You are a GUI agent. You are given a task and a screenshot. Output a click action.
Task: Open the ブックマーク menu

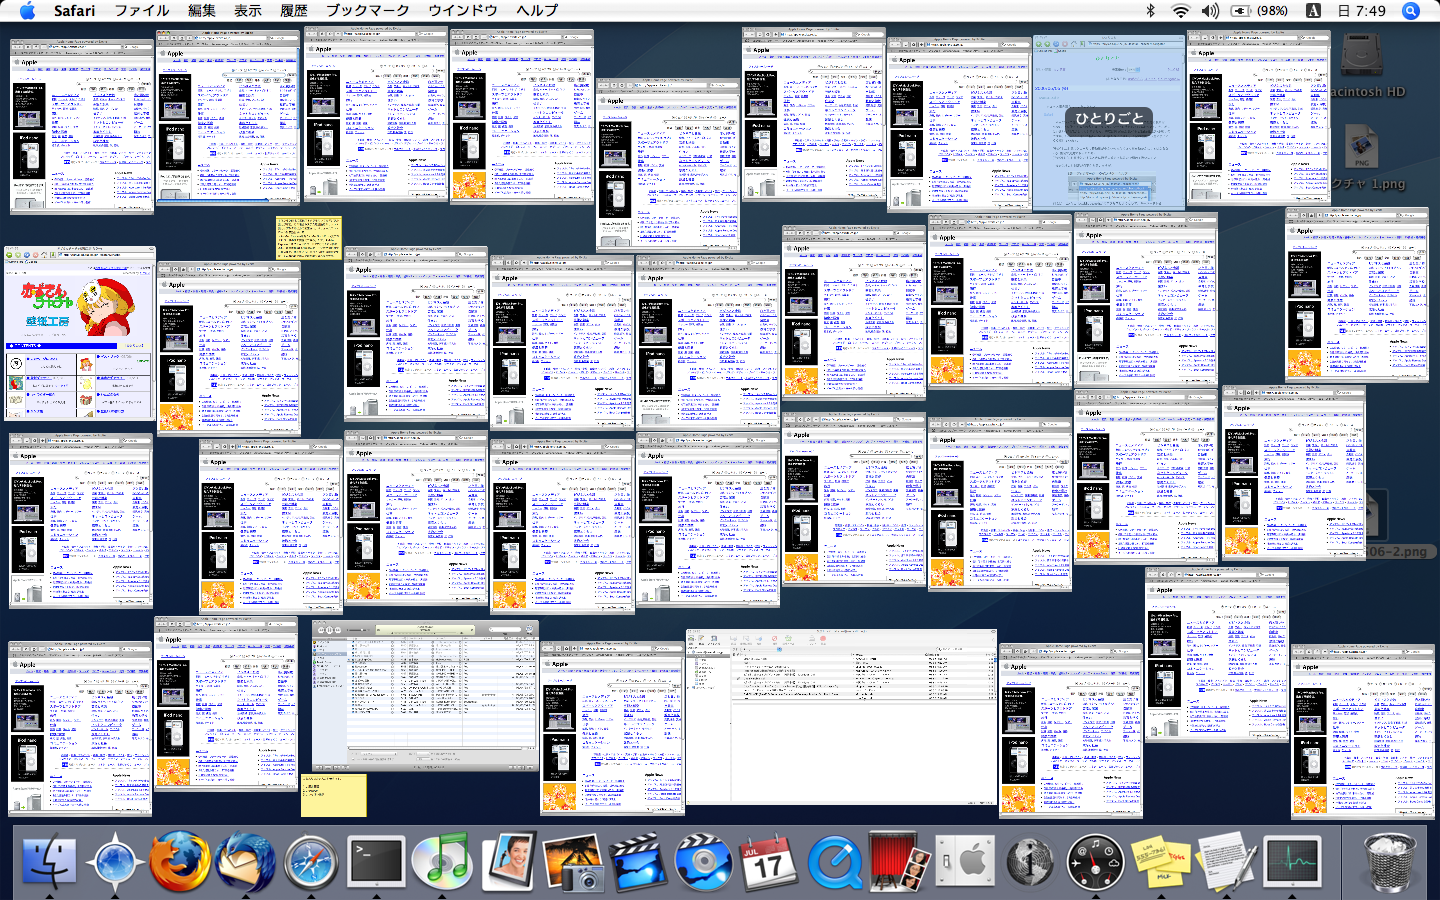tap(368, 11)
